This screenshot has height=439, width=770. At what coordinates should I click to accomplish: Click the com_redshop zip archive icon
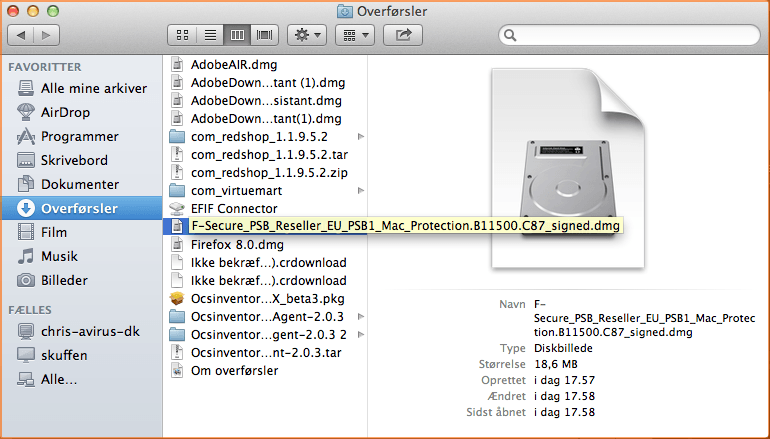(x=177, y=173)
